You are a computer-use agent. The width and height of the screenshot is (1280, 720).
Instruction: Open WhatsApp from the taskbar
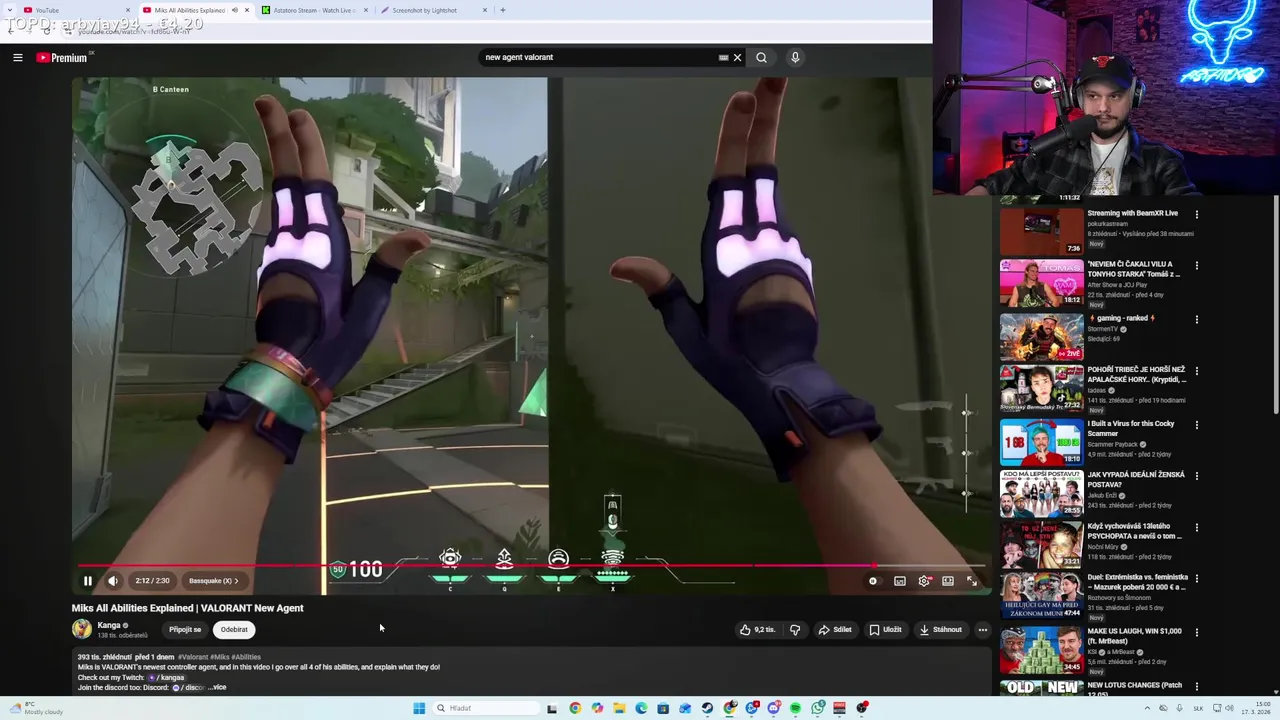click(817, 708)
